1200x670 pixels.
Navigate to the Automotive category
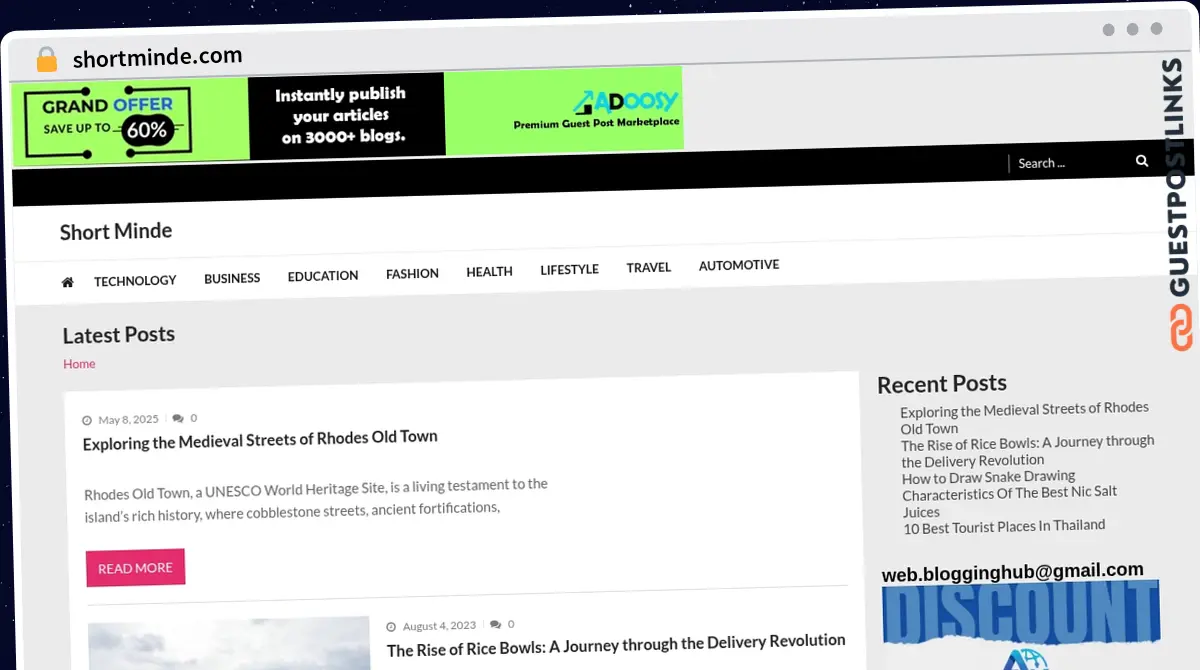point(738,265)
